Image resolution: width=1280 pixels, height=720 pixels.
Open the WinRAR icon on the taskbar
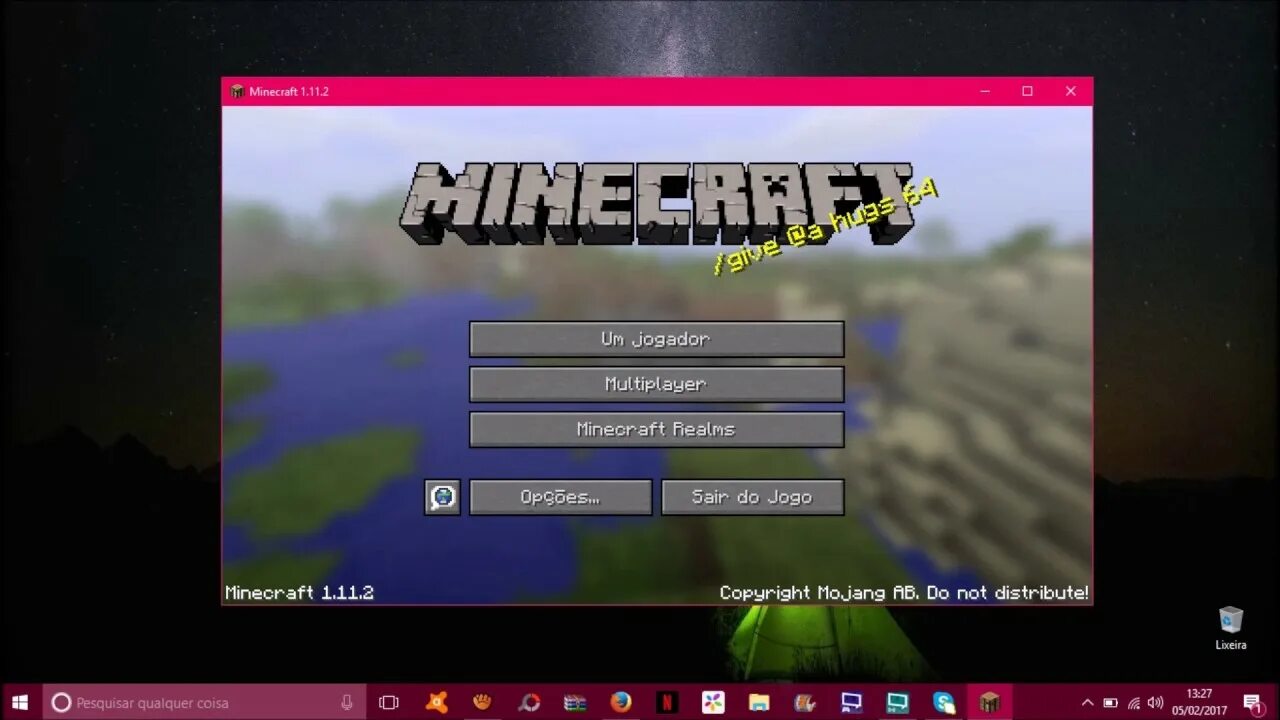tap(575, 703)
